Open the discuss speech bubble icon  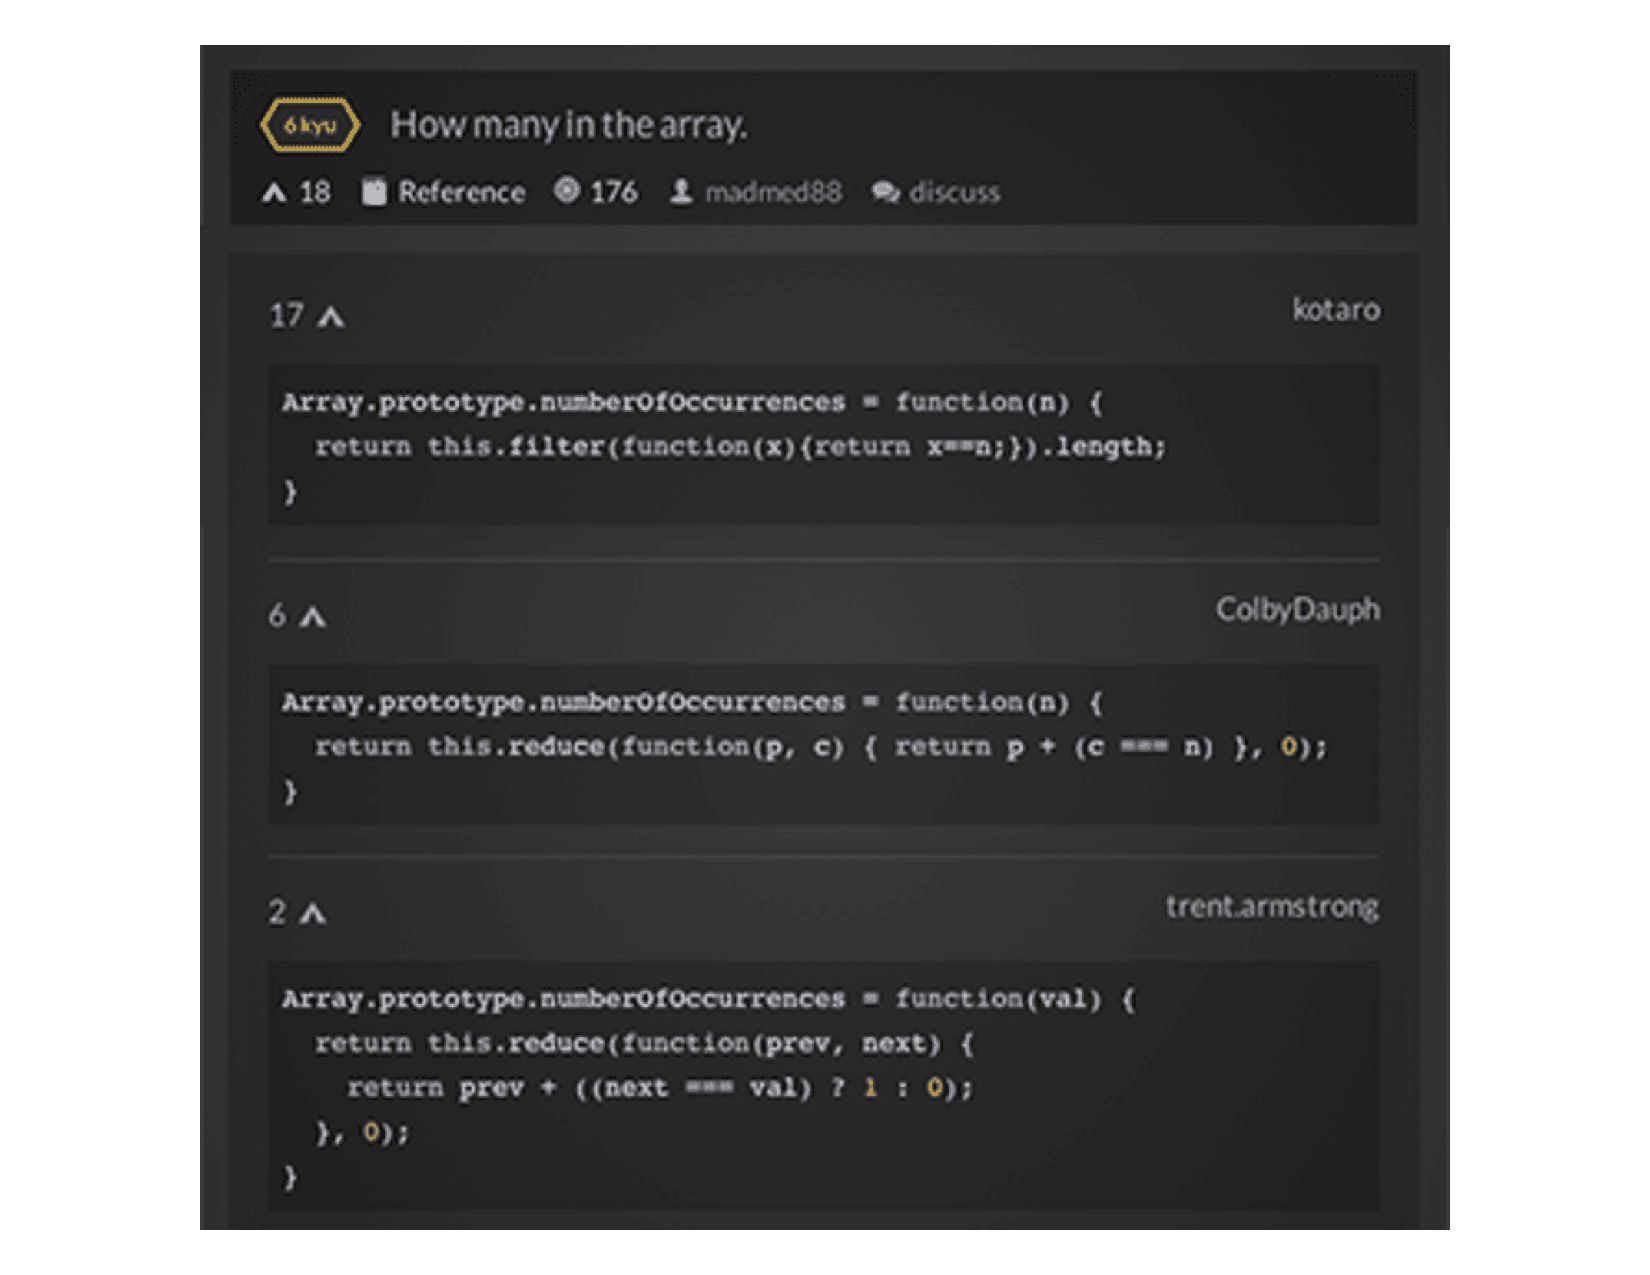[885, 192]
